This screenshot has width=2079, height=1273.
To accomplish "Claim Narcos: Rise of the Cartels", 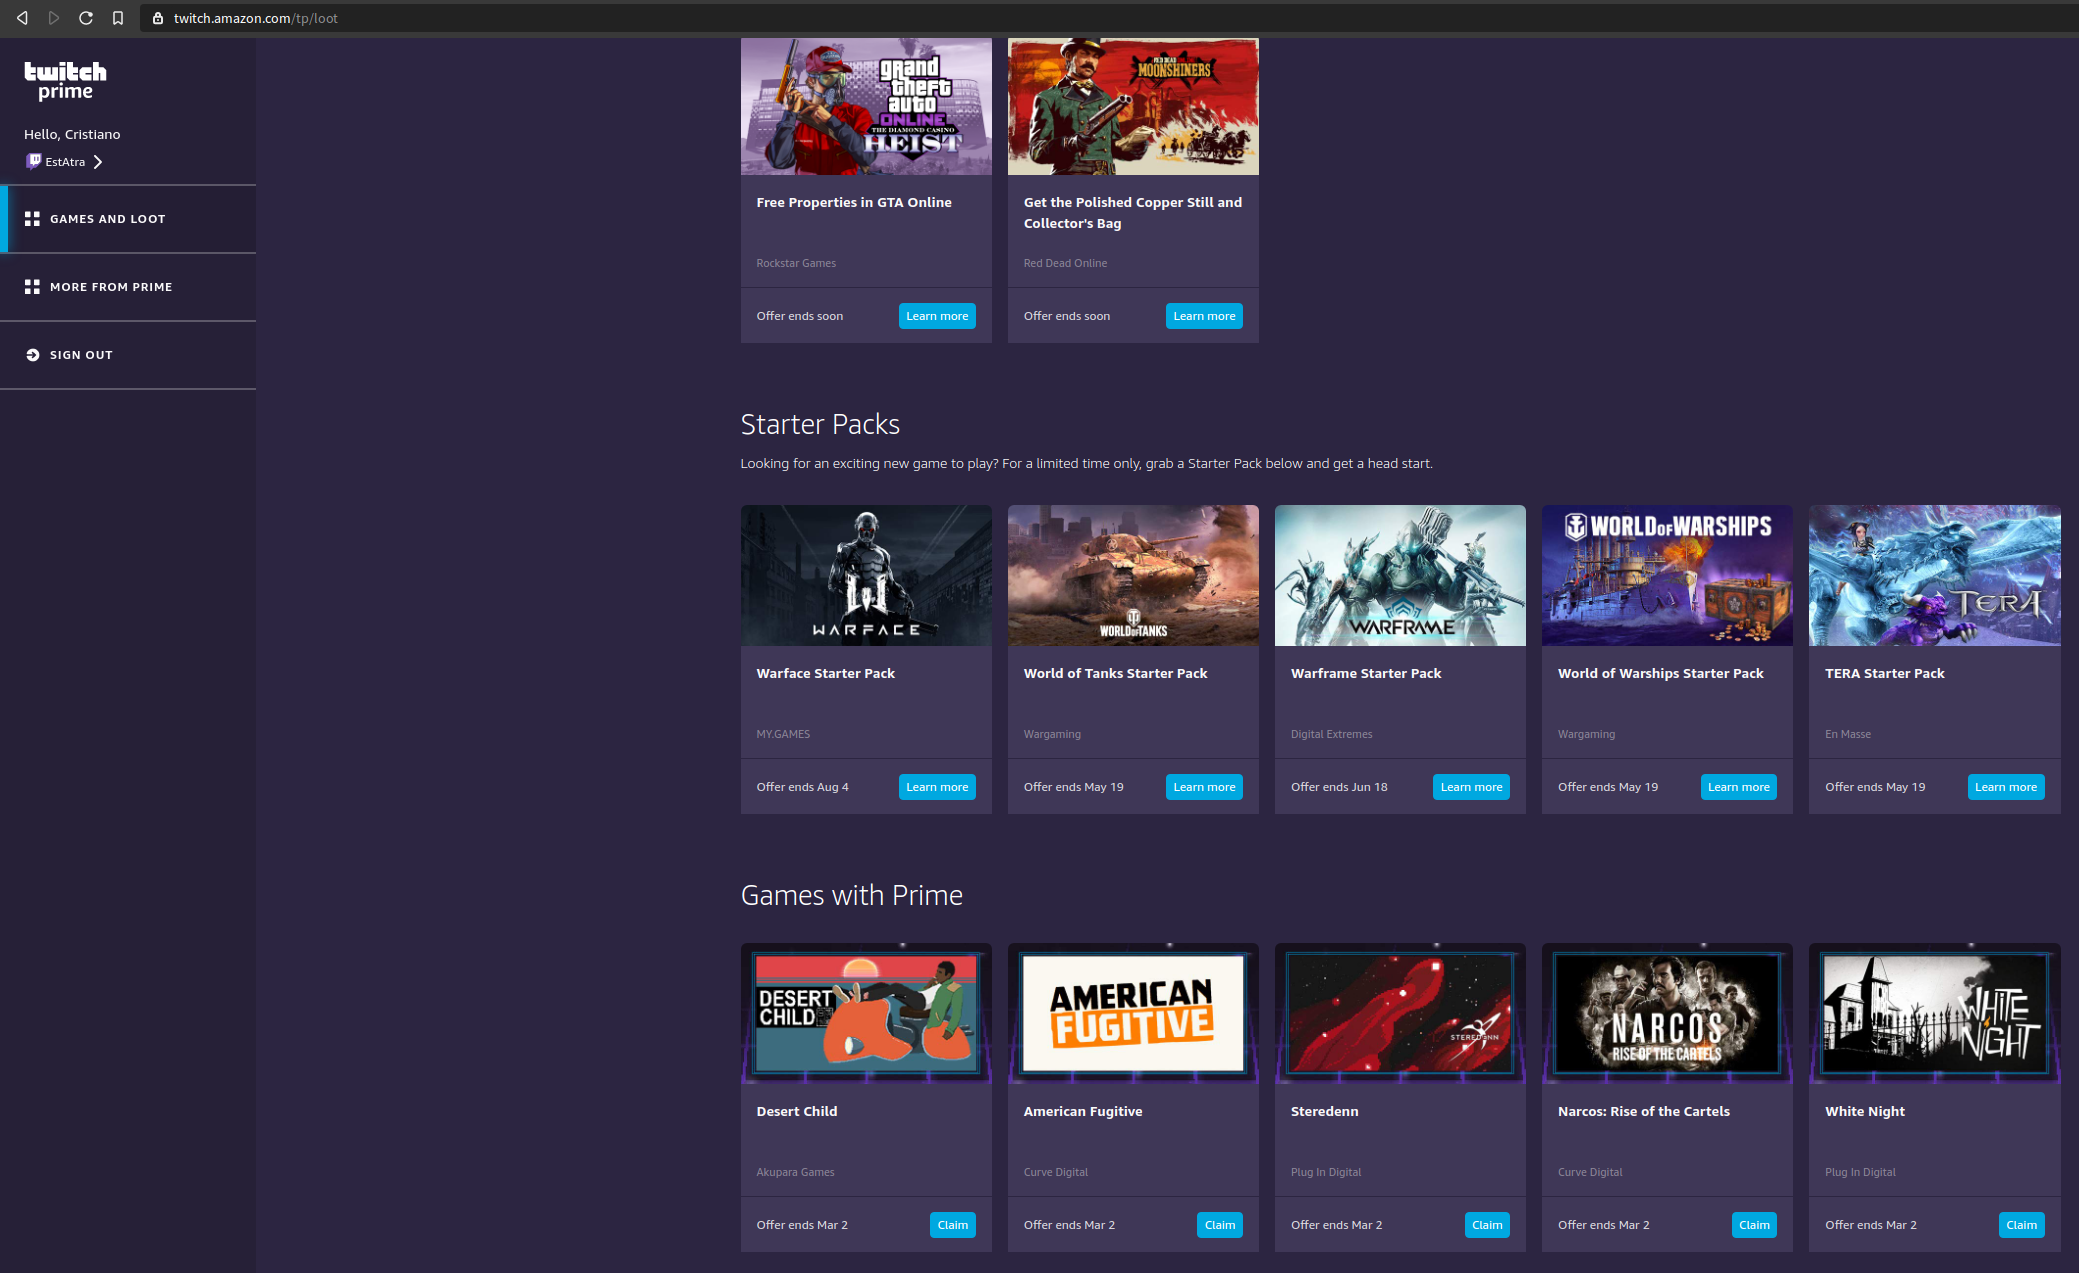I will pyautogui.click(x=1754, y=1224).
